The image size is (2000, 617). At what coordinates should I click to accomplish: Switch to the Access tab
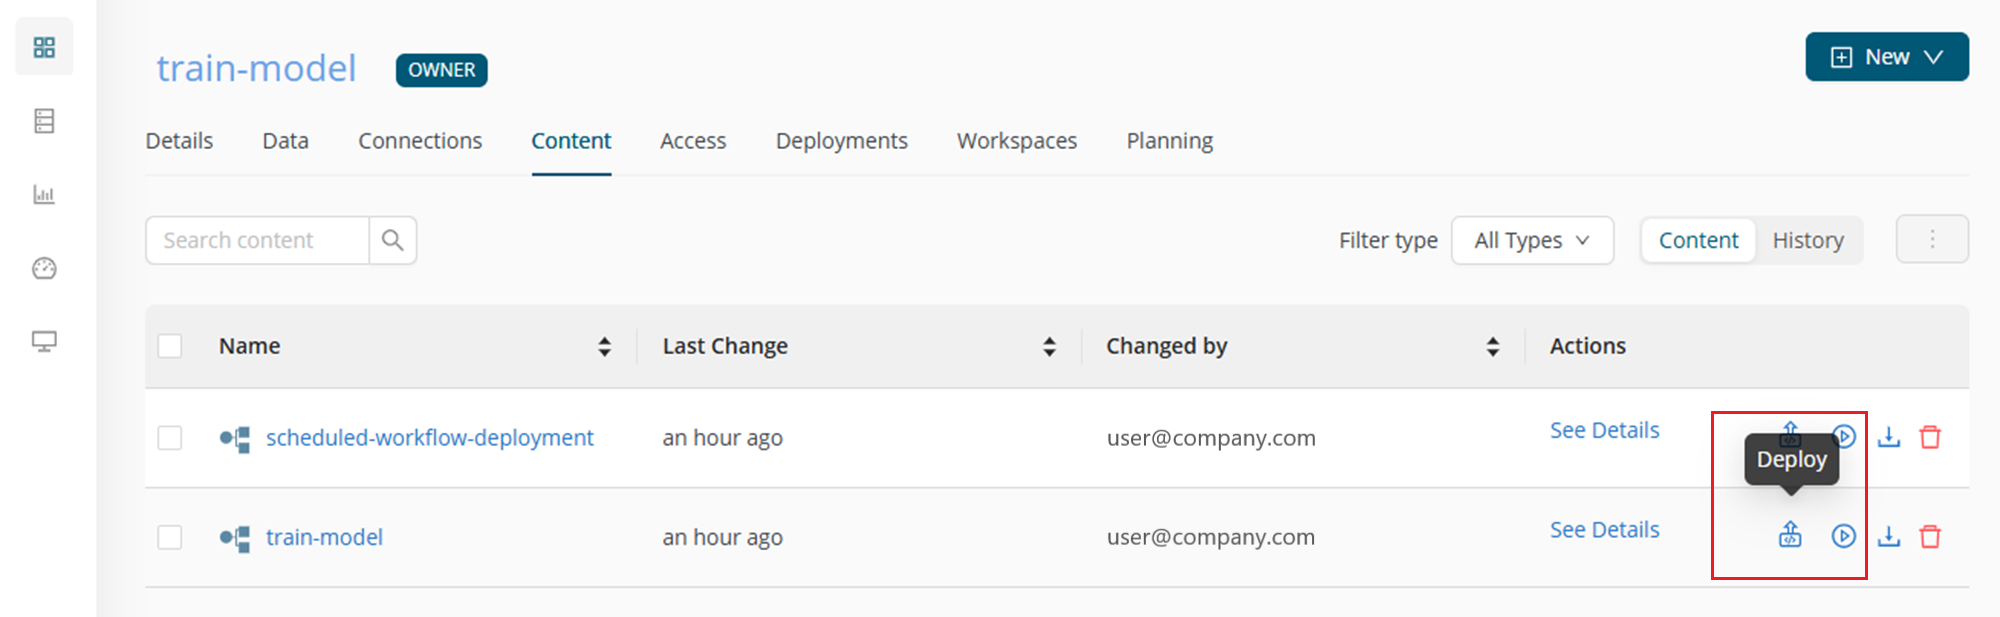693,141
